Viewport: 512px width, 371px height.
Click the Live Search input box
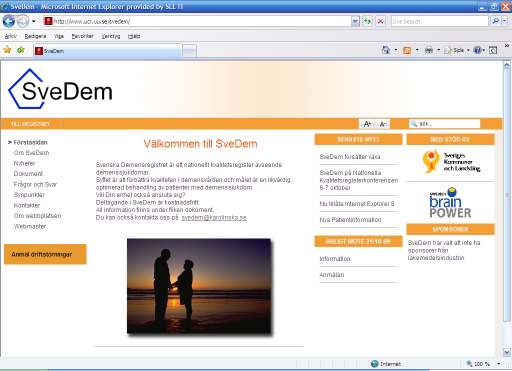(439, 22)
